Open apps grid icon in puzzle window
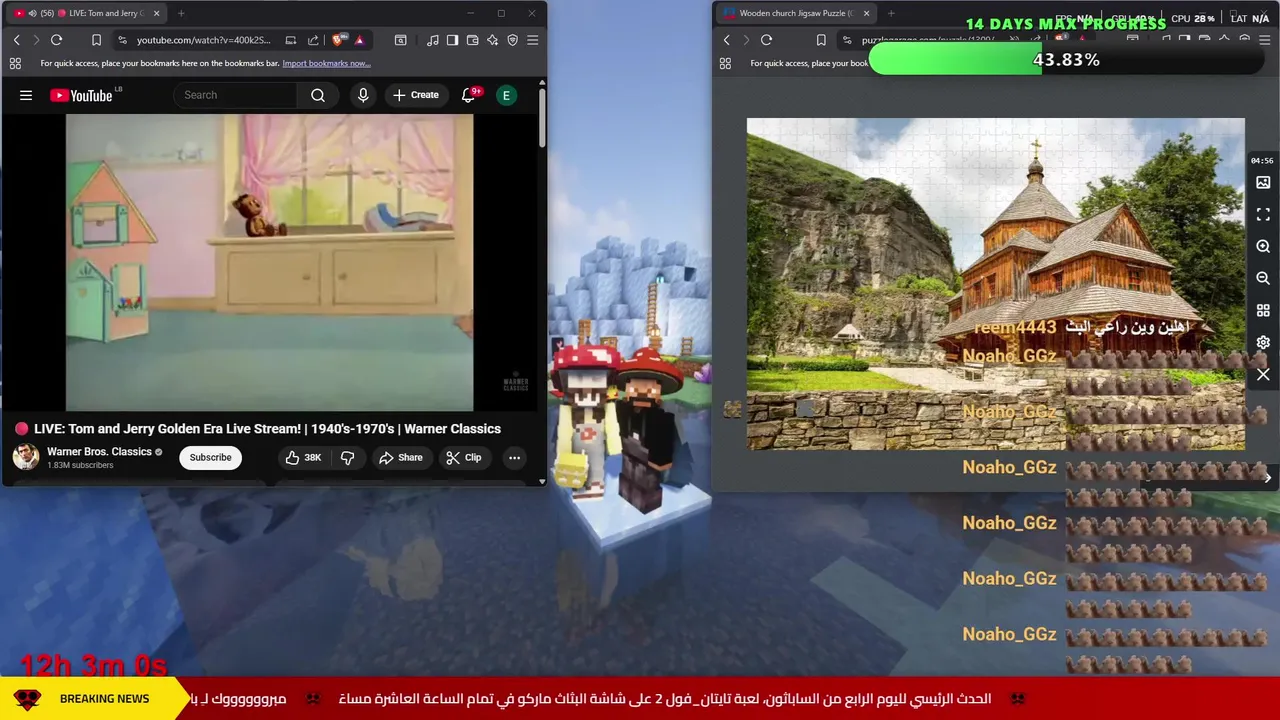Viewport: 1280px width, 720px height. [725, 63]
